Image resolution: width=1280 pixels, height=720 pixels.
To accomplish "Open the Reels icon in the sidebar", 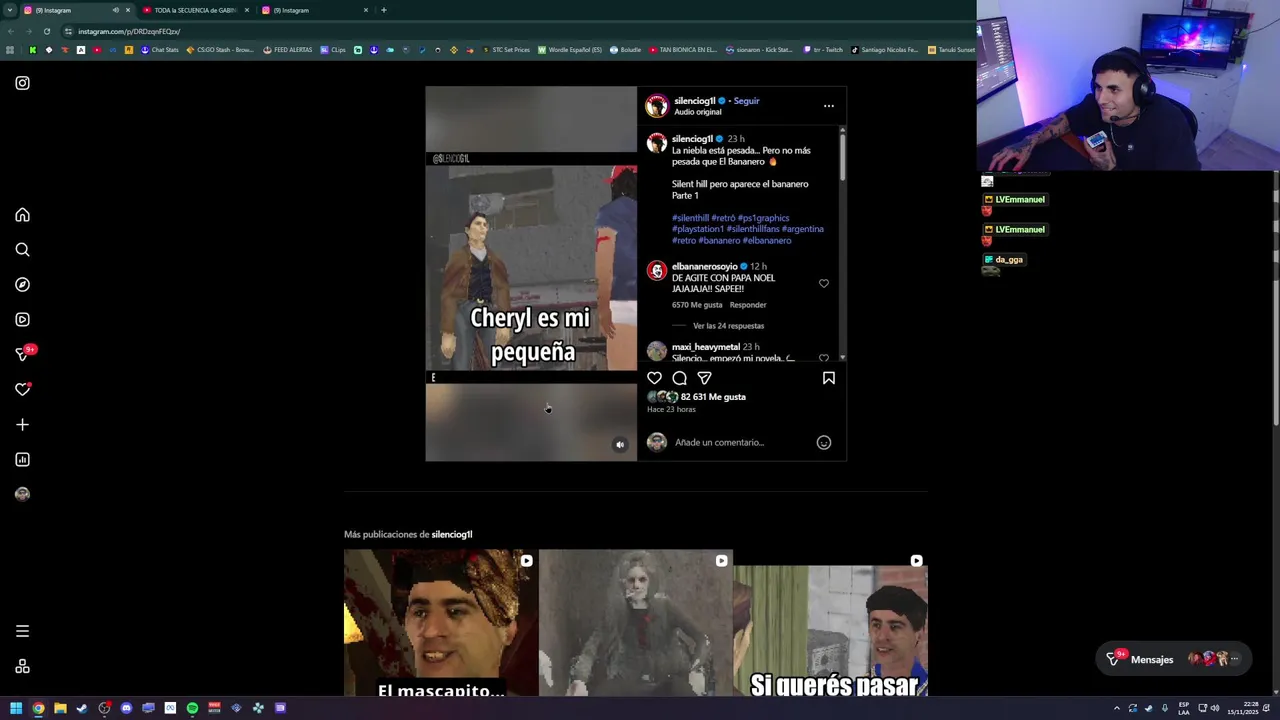I will tap(22, 320).
